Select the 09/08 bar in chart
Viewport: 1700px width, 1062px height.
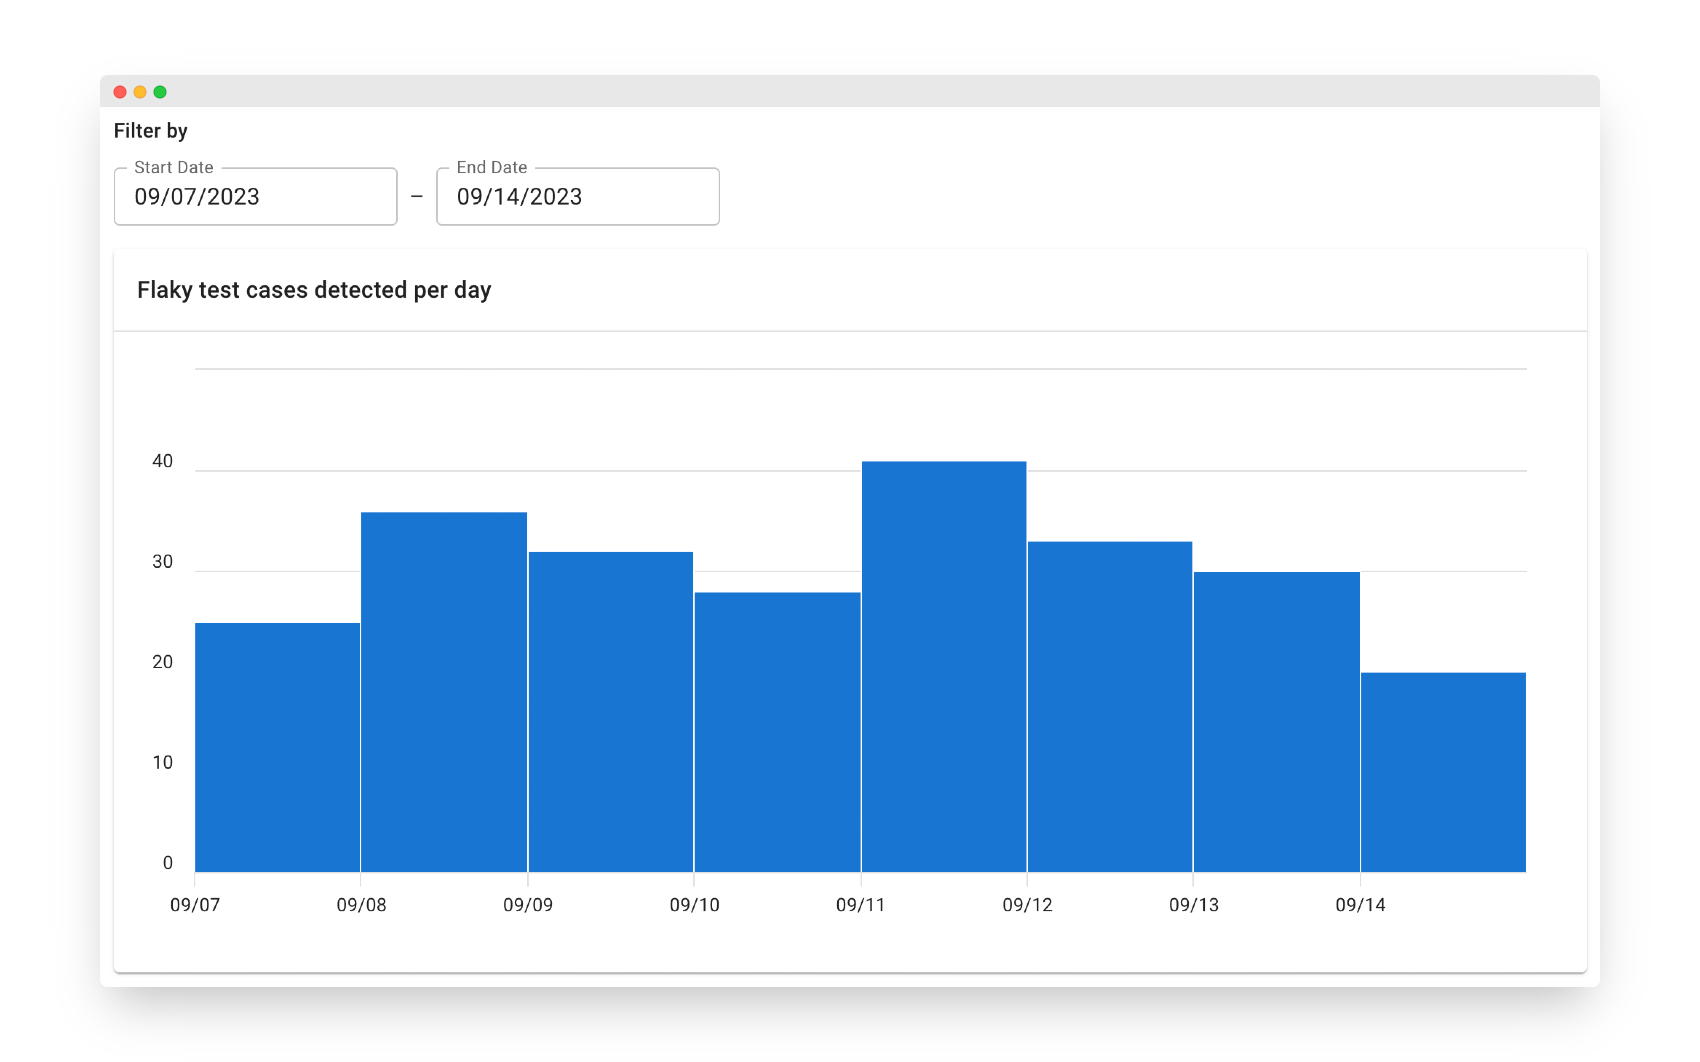[x=444, y=692]
